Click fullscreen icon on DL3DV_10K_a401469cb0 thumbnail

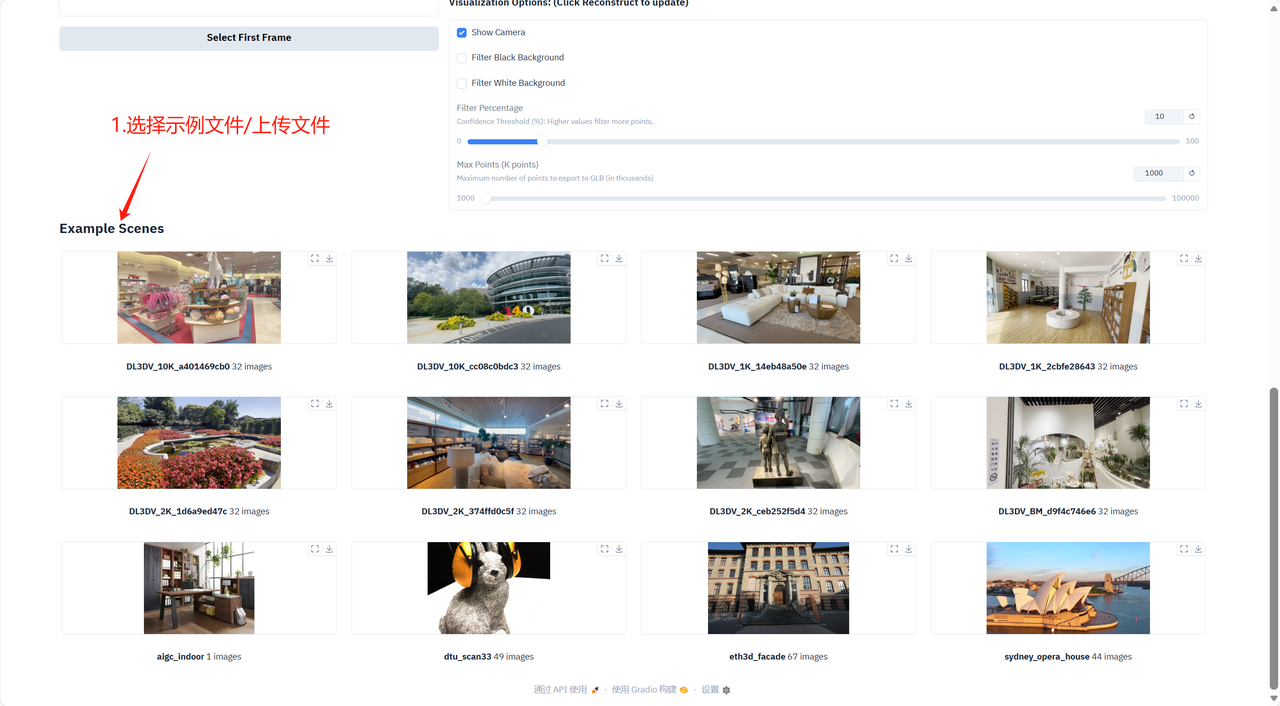[x=315, y=258]
